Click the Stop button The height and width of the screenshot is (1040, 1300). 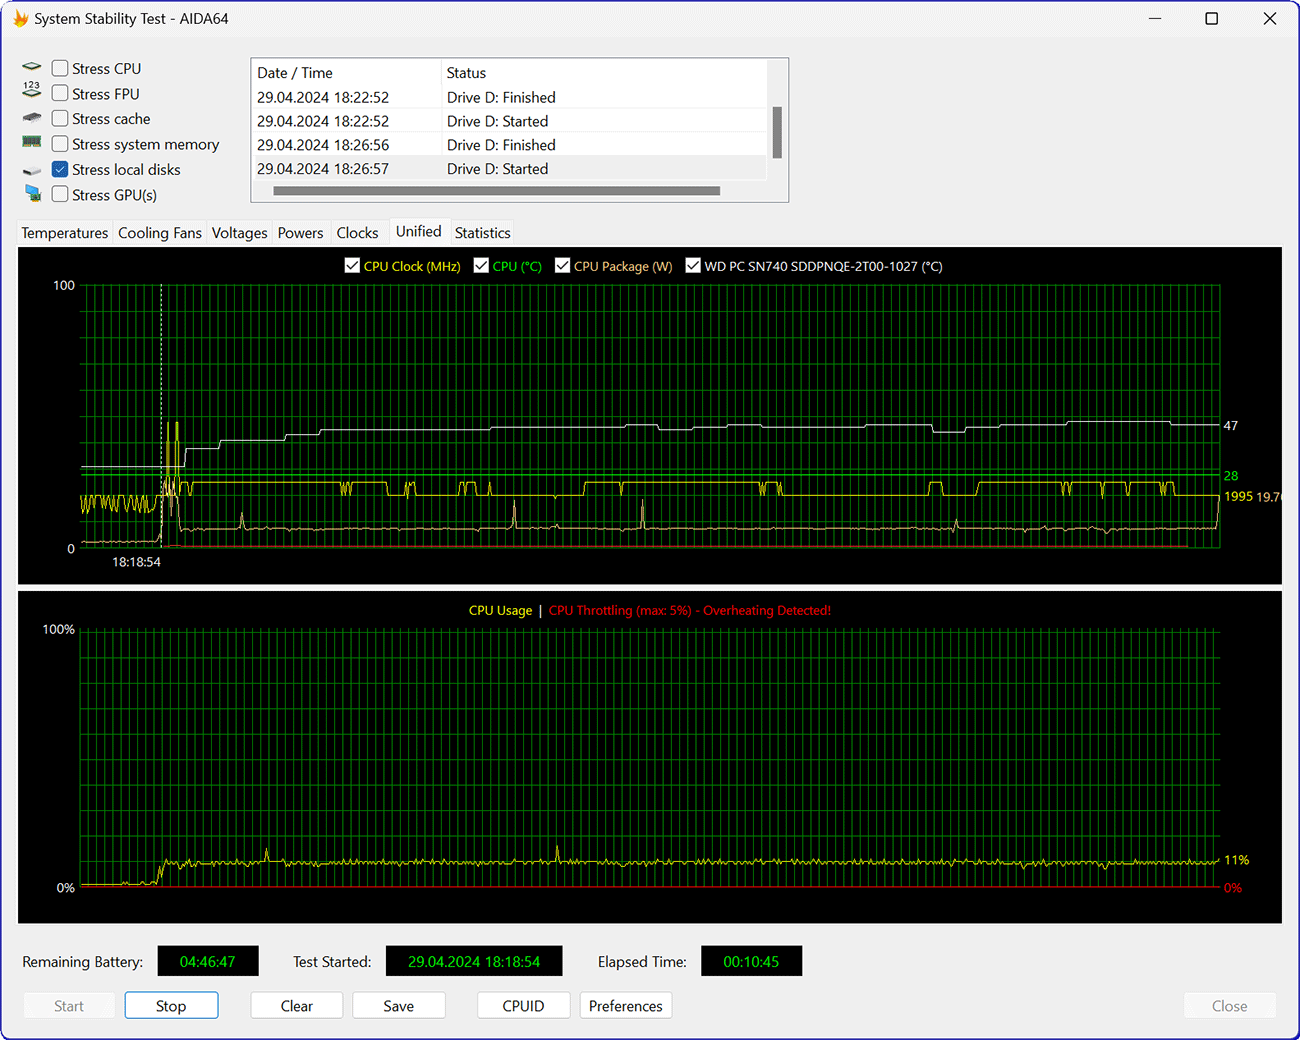click(171, 1005)
